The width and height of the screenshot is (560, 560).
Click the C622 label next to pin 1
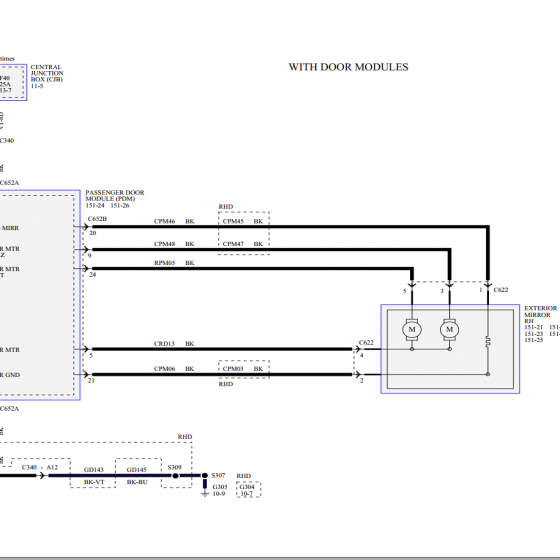[501, 290]
